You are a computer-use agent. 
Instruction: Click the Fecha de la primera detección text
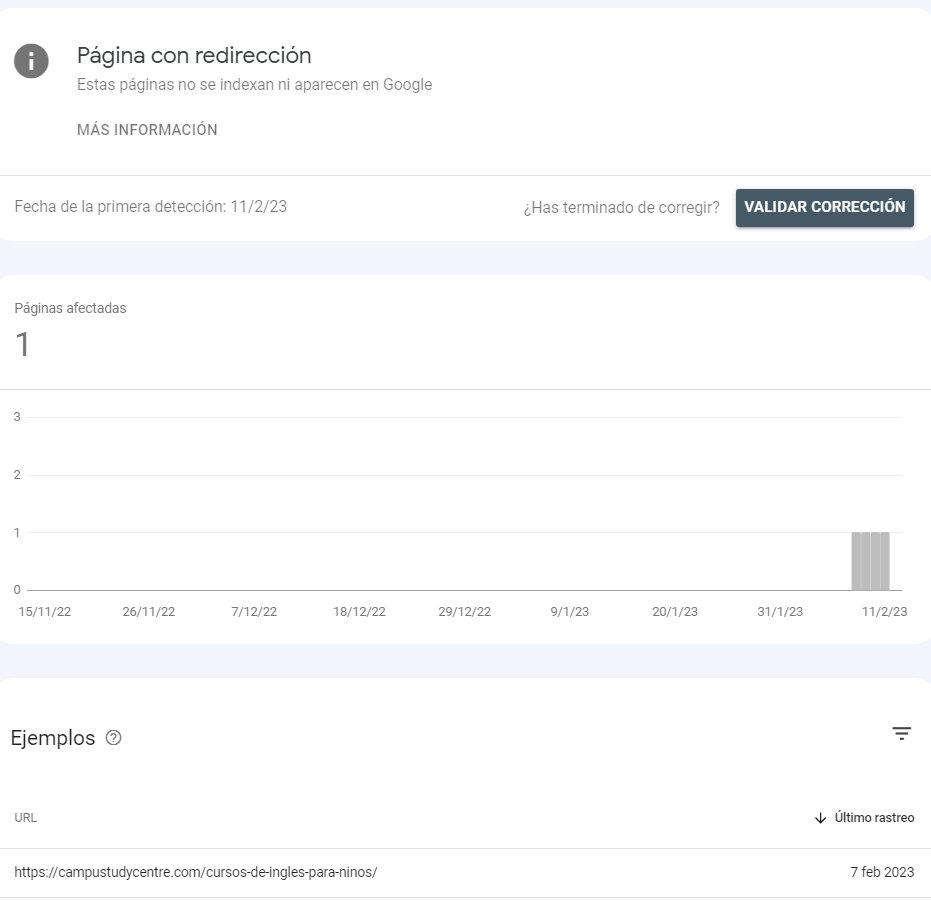(x=150, y=207)
